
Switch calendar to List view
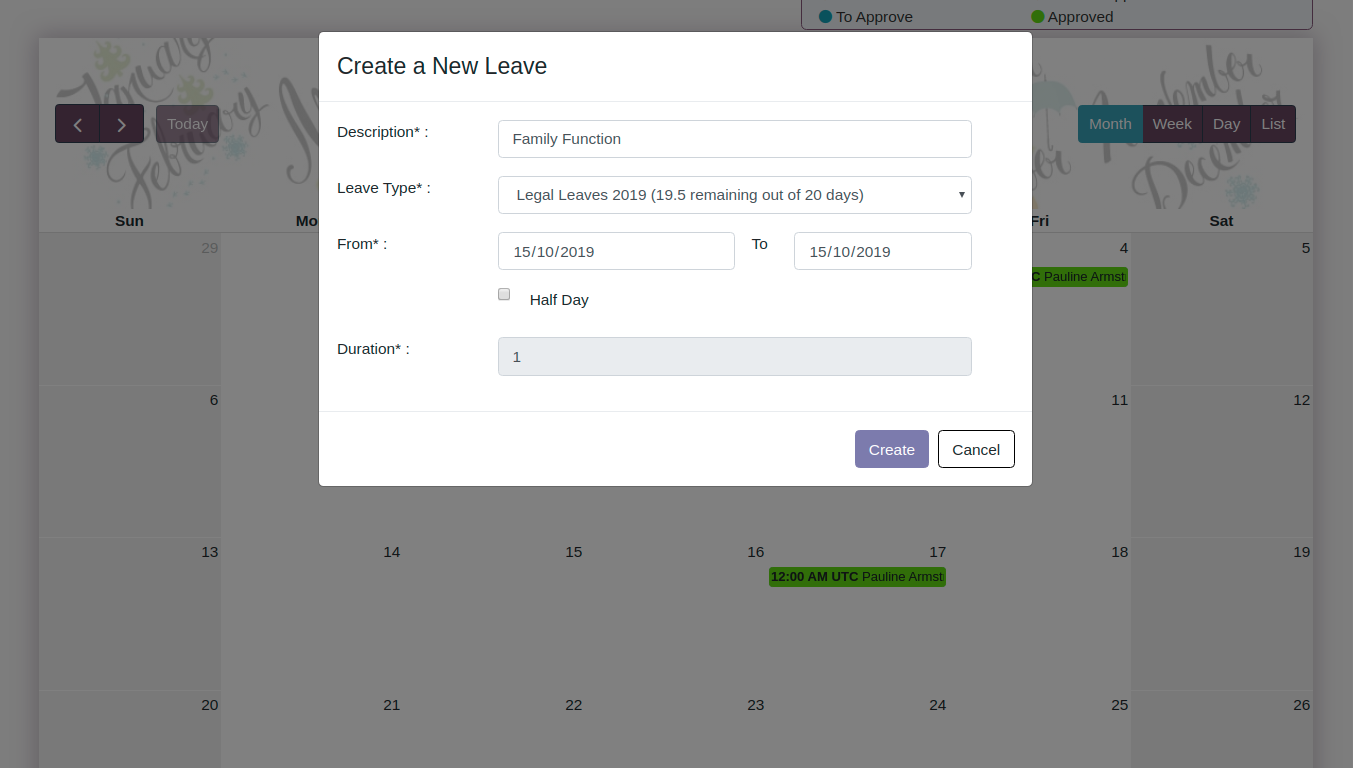pyautogui.click(x=1273, y=124)
